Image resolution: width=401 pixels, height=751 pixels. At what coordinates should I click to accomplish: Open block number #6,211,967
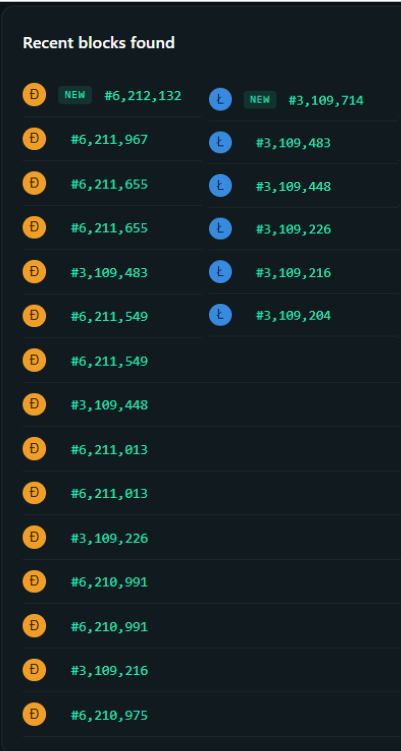pos(109,140)
